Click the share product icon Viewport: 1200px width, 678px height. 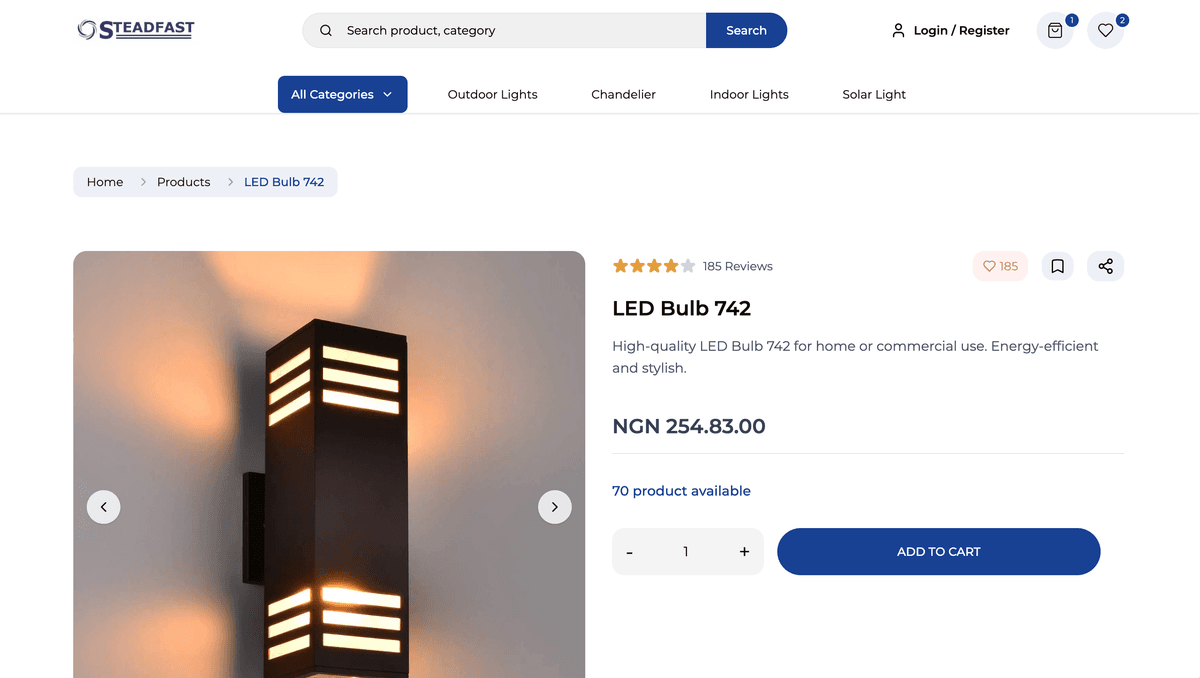[x=1105, y=266]
